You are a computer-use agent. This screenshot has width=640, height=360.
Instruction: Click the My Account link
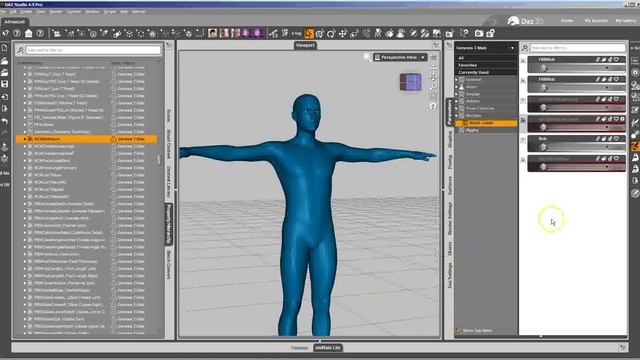tap(596, 20)
